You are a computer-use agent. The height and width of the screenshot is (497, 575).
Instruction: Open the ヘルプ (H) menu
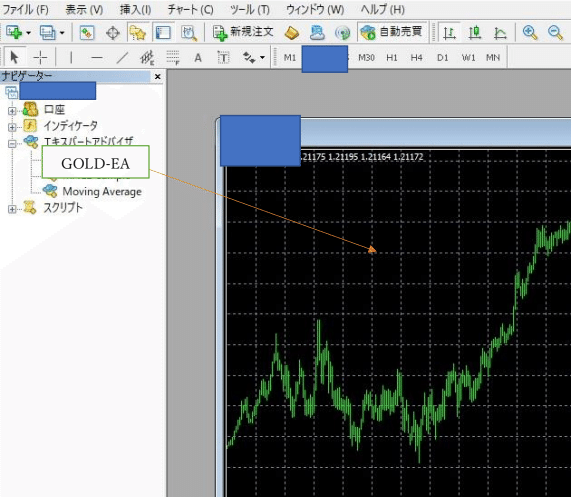pyautogui.click(x=382, y=9)
